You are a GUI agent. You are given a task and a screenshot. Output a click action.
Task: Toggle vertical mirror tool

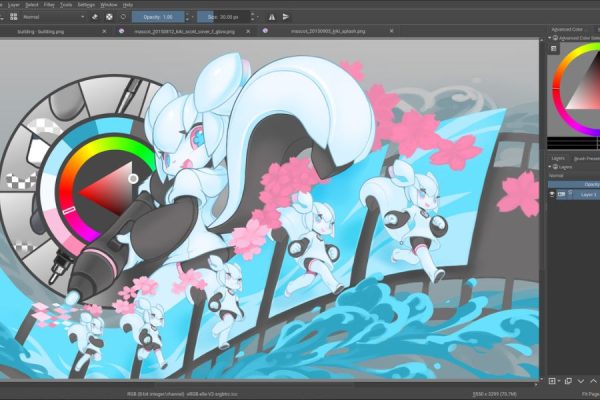[284, 17]
